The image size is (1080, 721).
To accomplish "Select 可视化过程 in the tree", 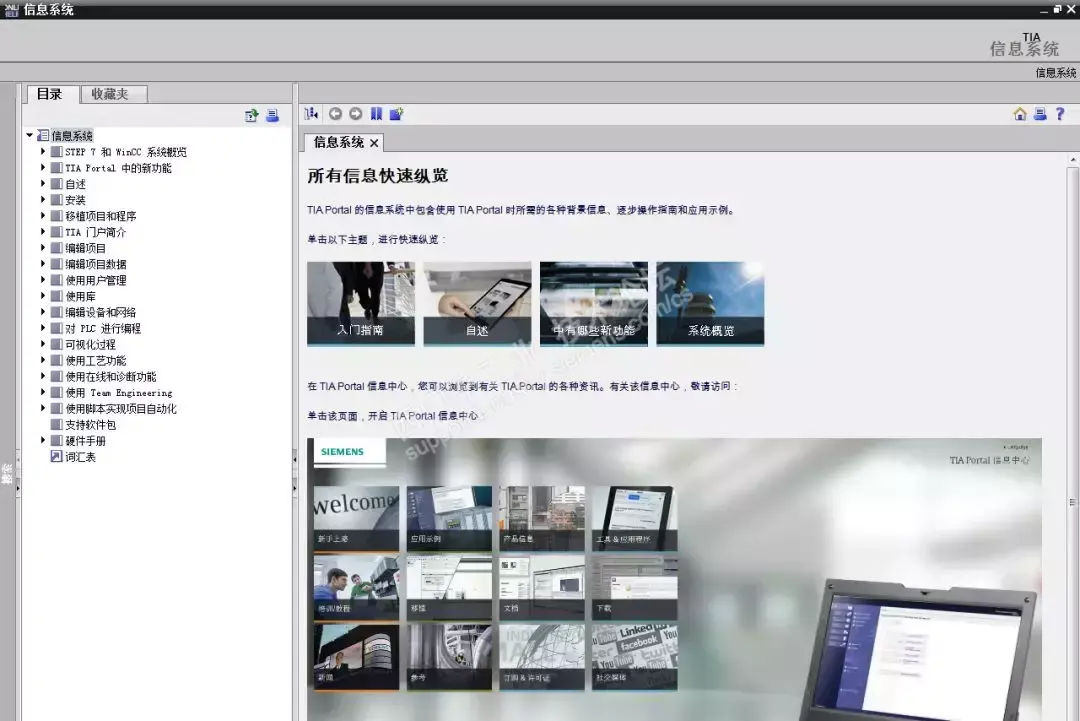I will click(90, 344).
